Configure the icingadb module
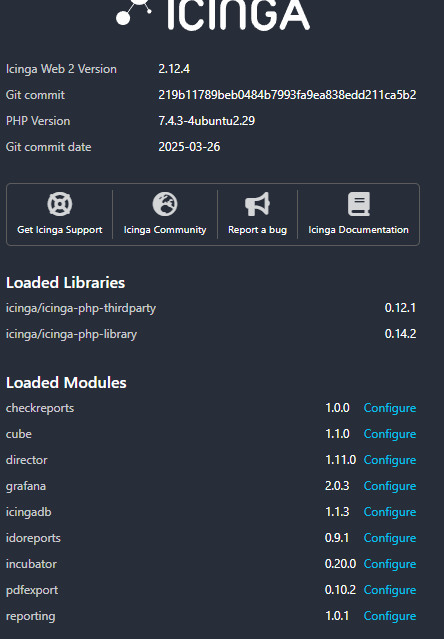Screen dimensions: 444x639 point(390,512)
